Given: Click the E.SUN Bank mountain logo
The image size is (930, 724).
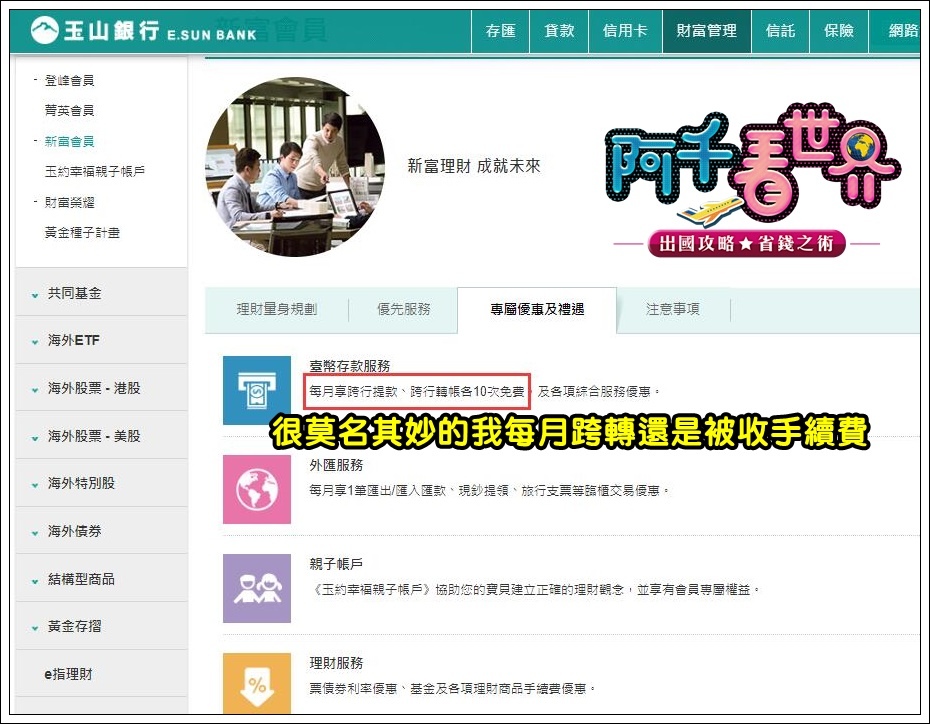Looking at the screenshot, I should click(44, 30).
